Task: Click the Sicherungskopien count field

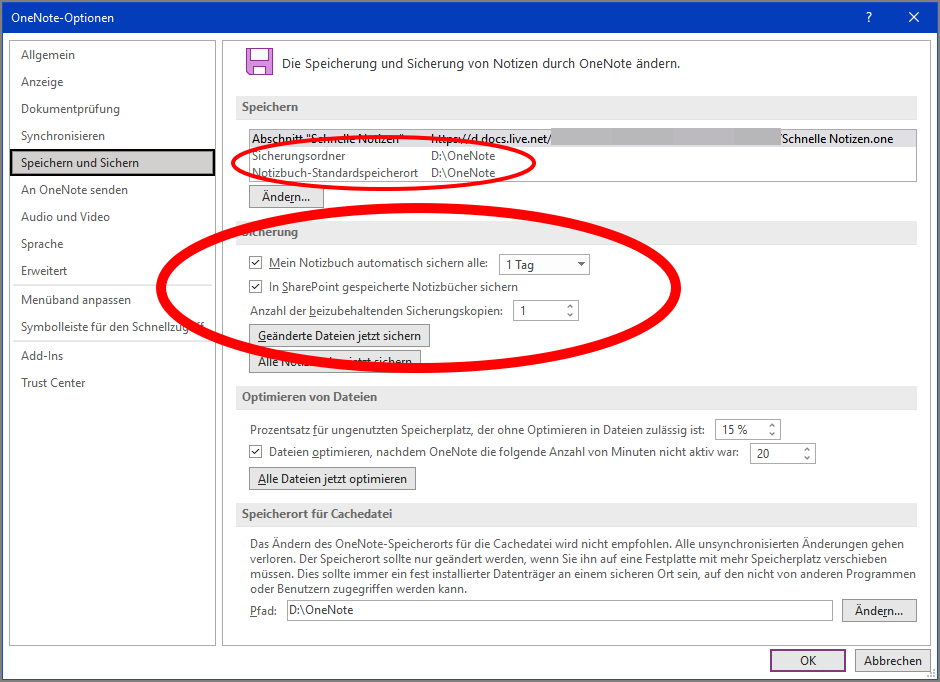Action: pos(538,310)
